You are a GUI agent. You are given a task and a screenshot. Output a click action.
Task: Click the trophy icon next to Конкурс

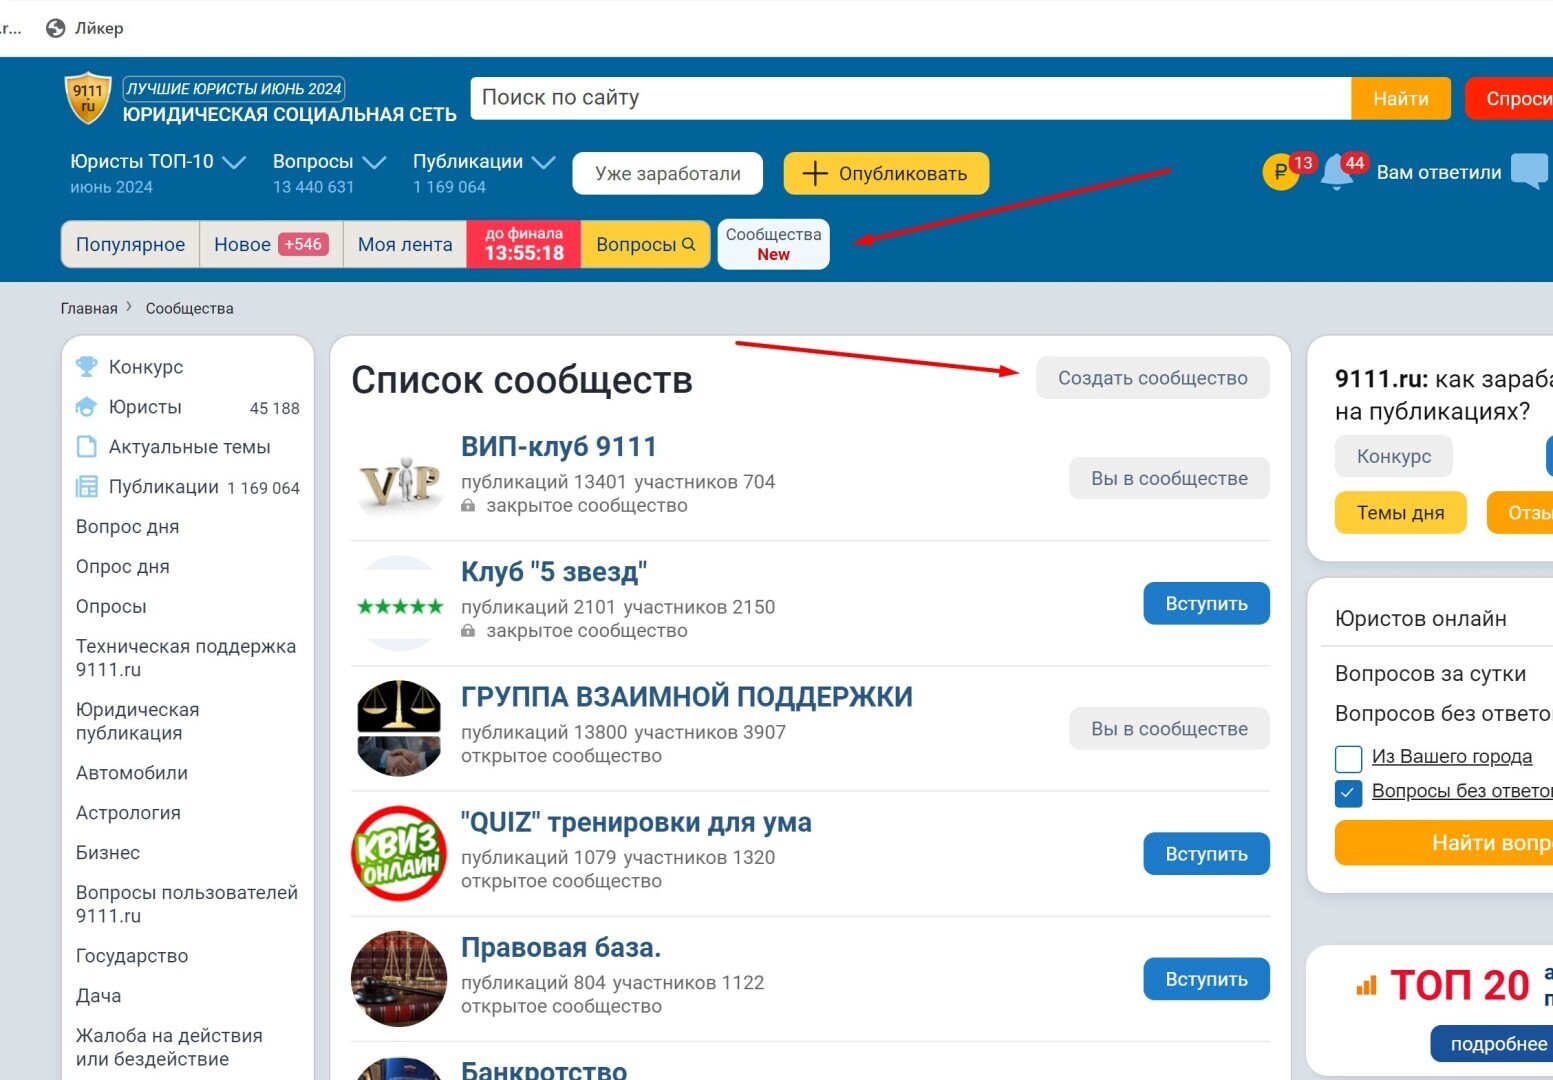(87, 367)
